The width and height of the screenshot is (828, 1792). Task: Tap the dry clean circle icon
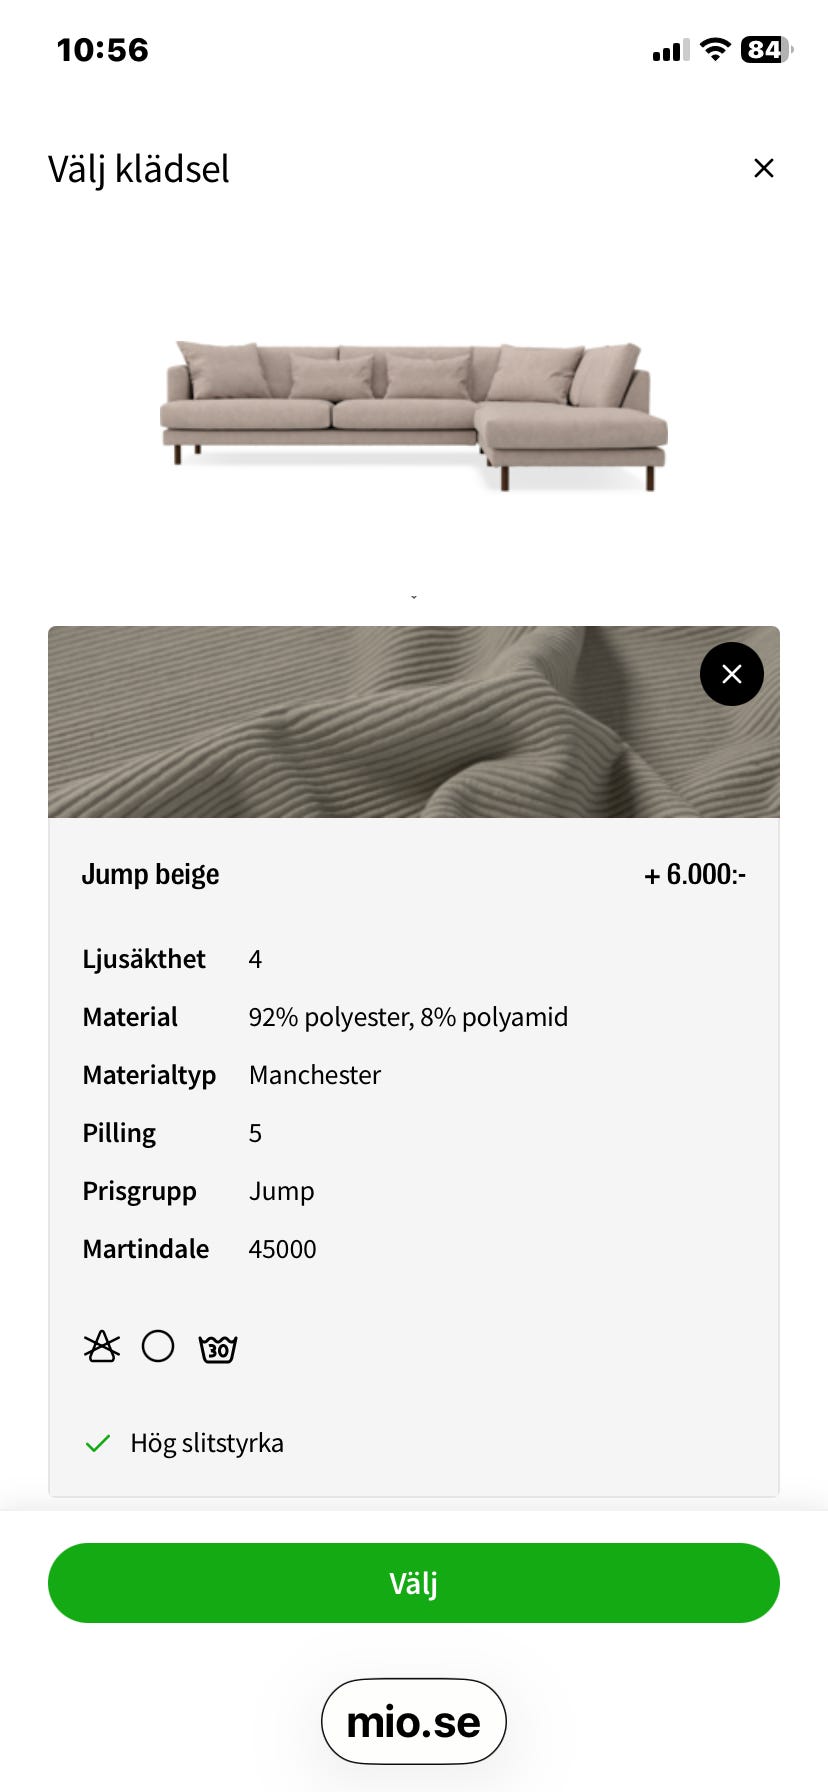coord(158,1346)
